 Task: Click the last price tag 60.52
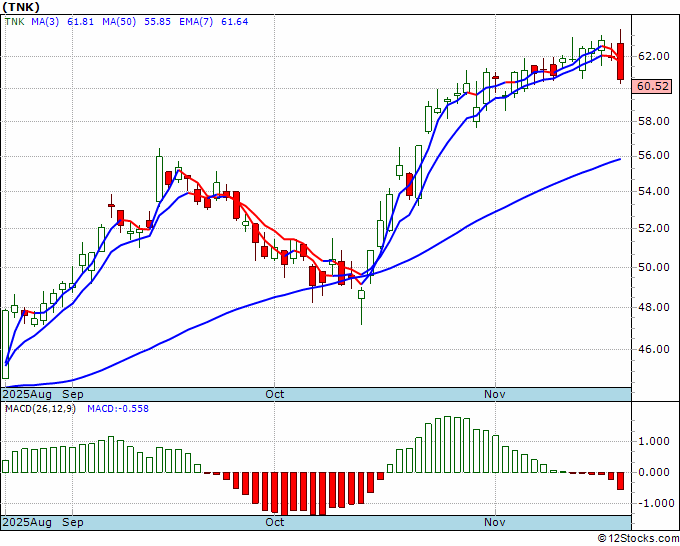coord(652,86)
